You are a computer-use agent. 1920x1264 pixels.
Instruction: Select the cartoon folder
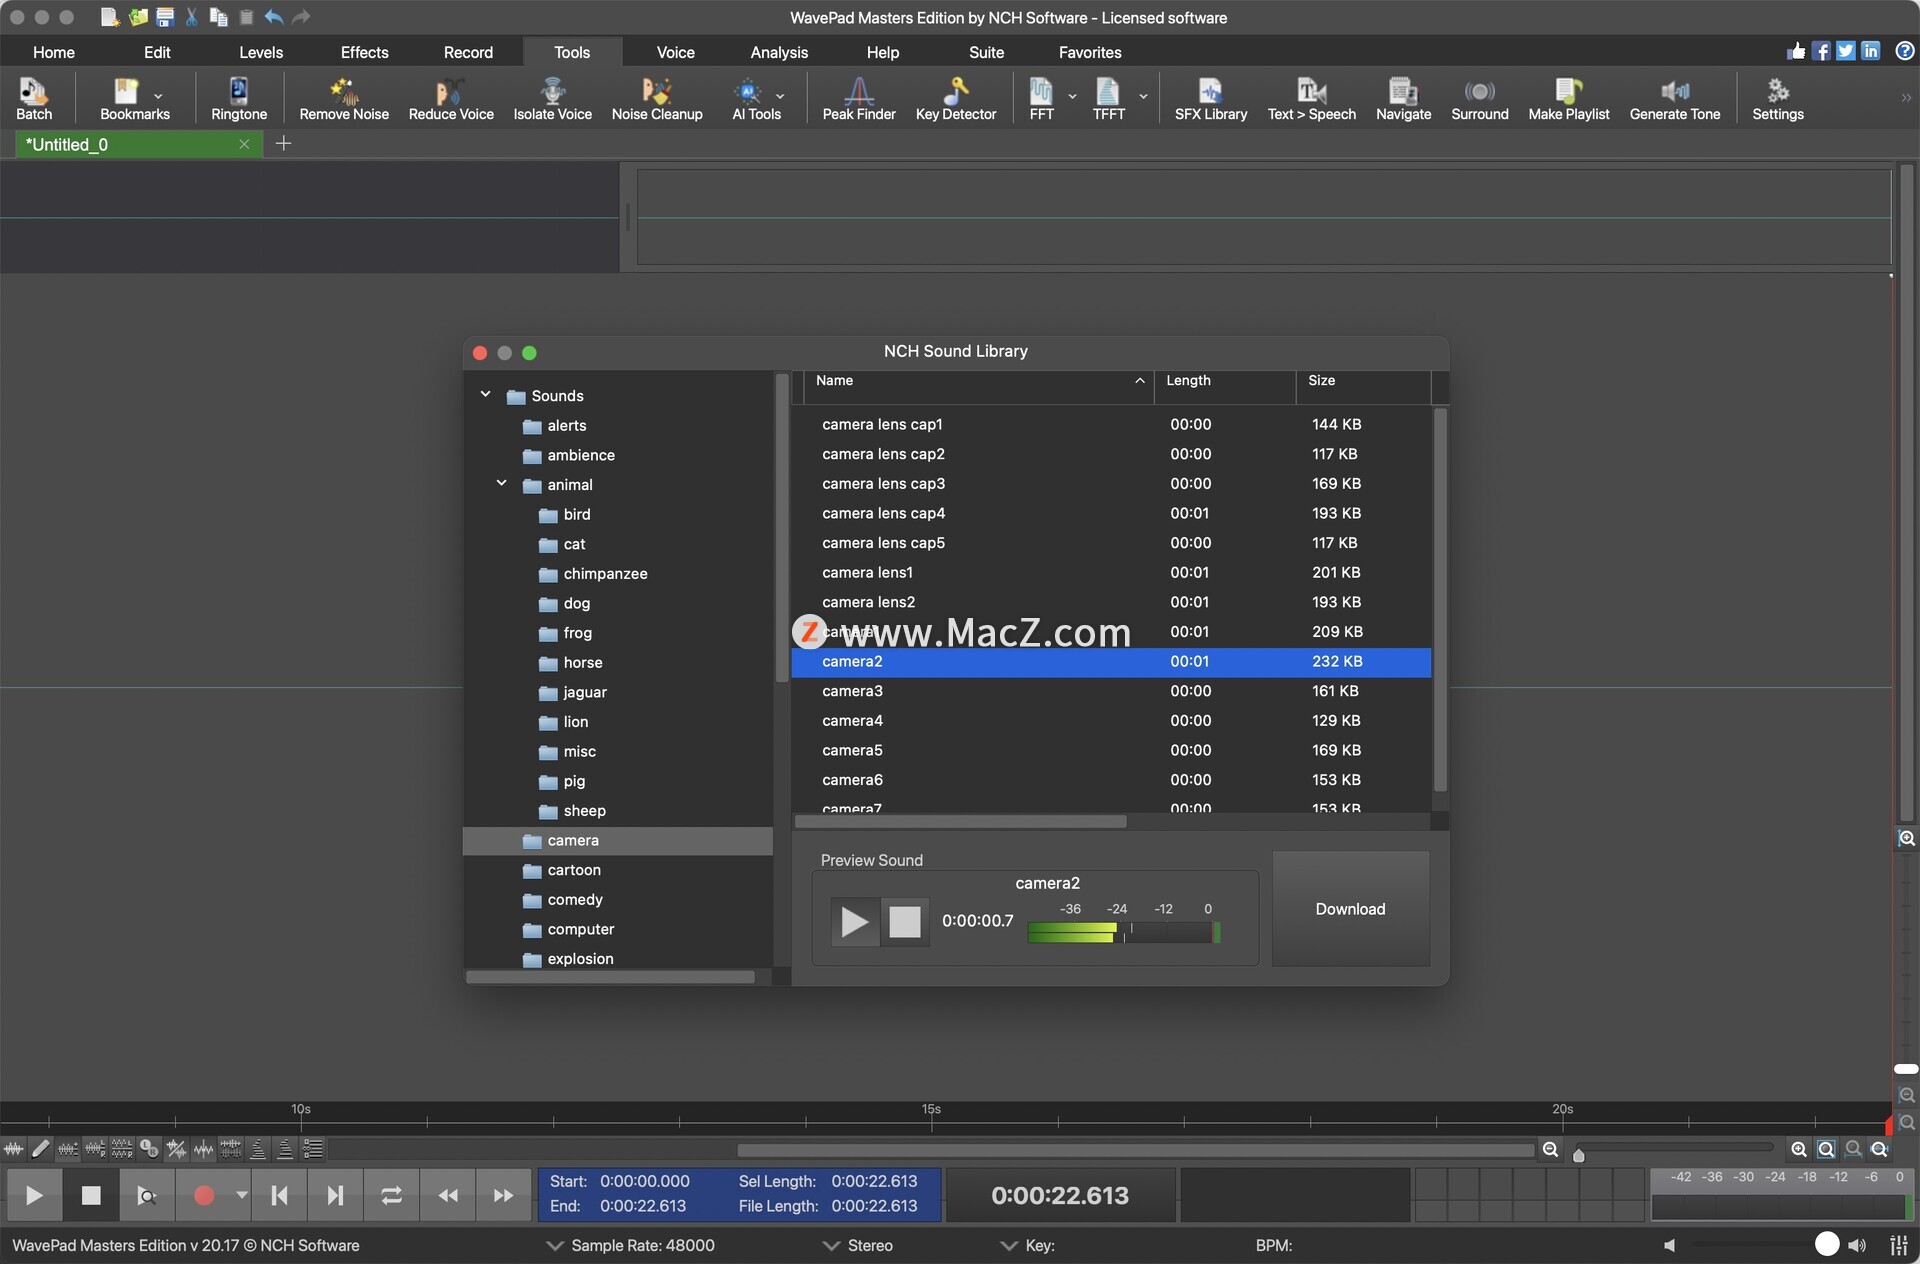point(618,870)
